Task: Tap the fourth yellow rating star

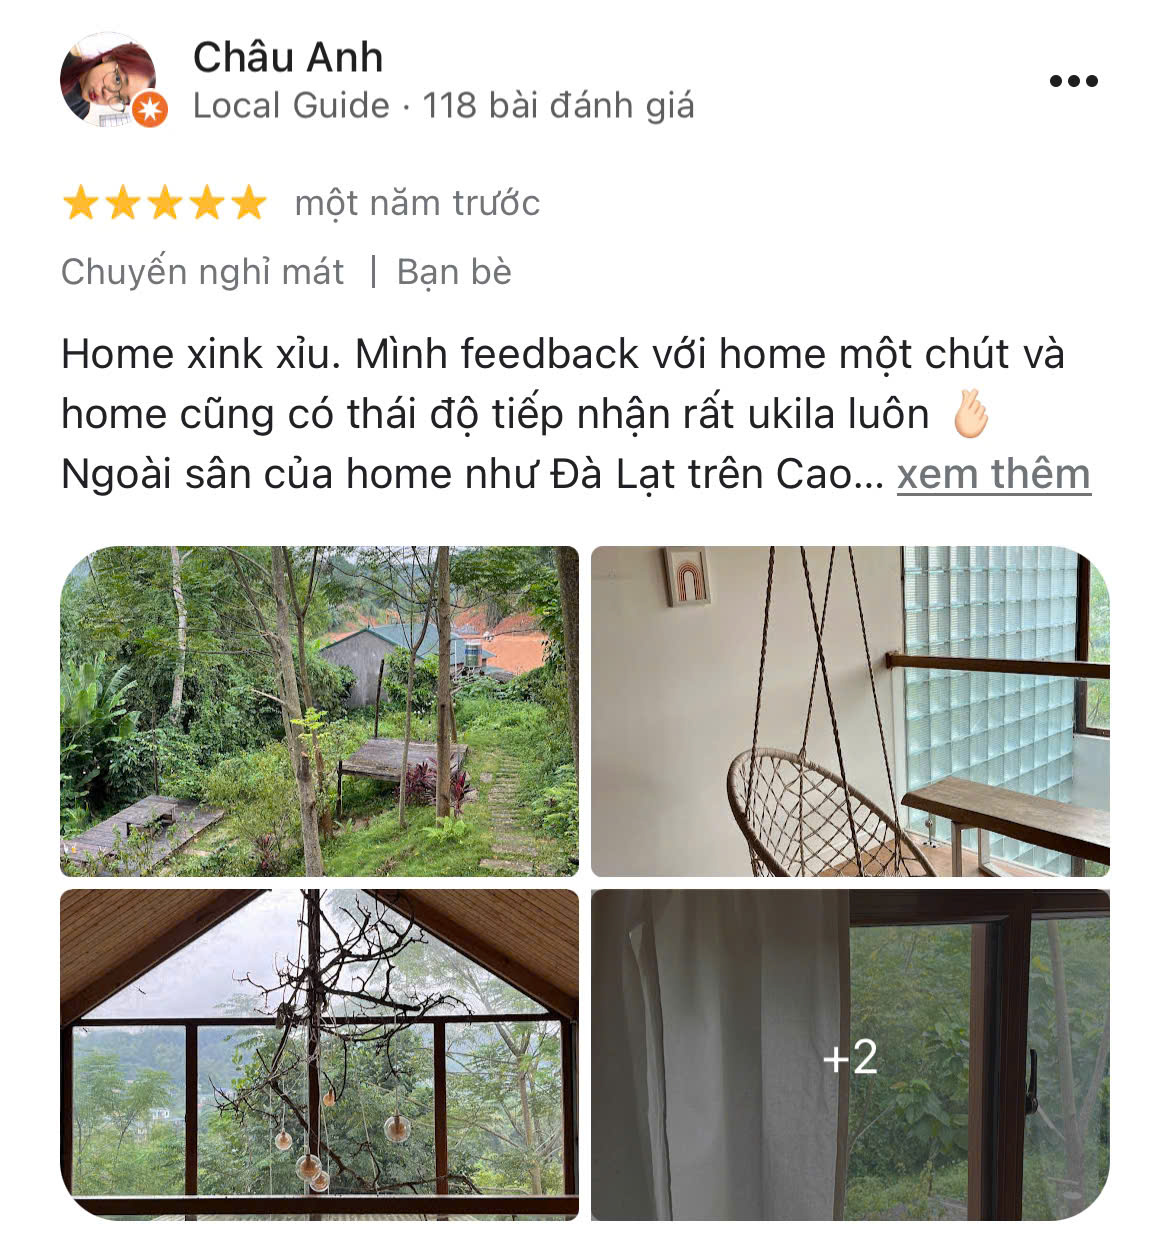Action: pyautogui.click(x=206, y=203)
